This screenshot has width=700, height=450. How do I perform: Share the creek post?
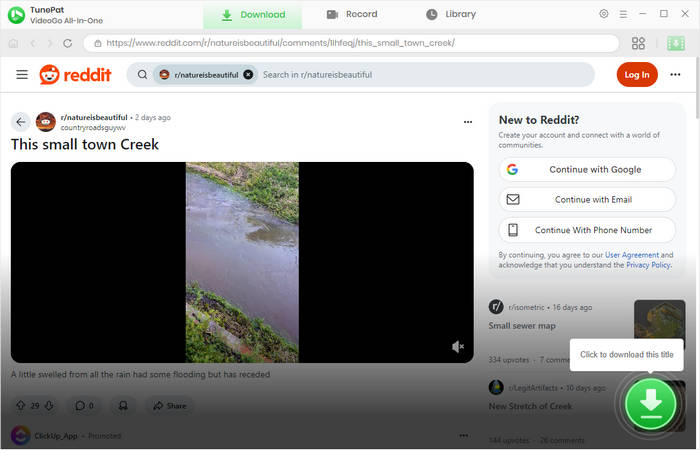coord(170,405)
